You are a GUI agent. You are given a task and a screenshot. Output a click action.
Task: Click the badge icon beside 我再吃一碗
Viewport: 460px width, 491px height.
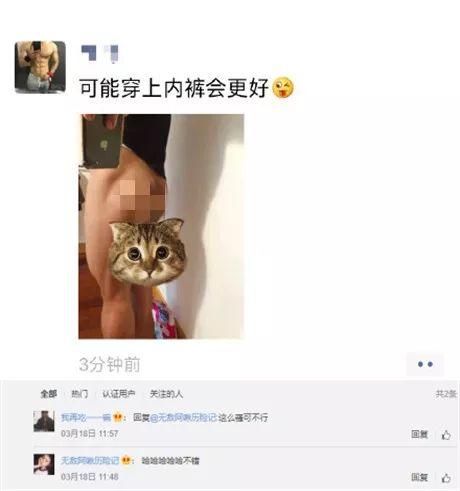117,417
